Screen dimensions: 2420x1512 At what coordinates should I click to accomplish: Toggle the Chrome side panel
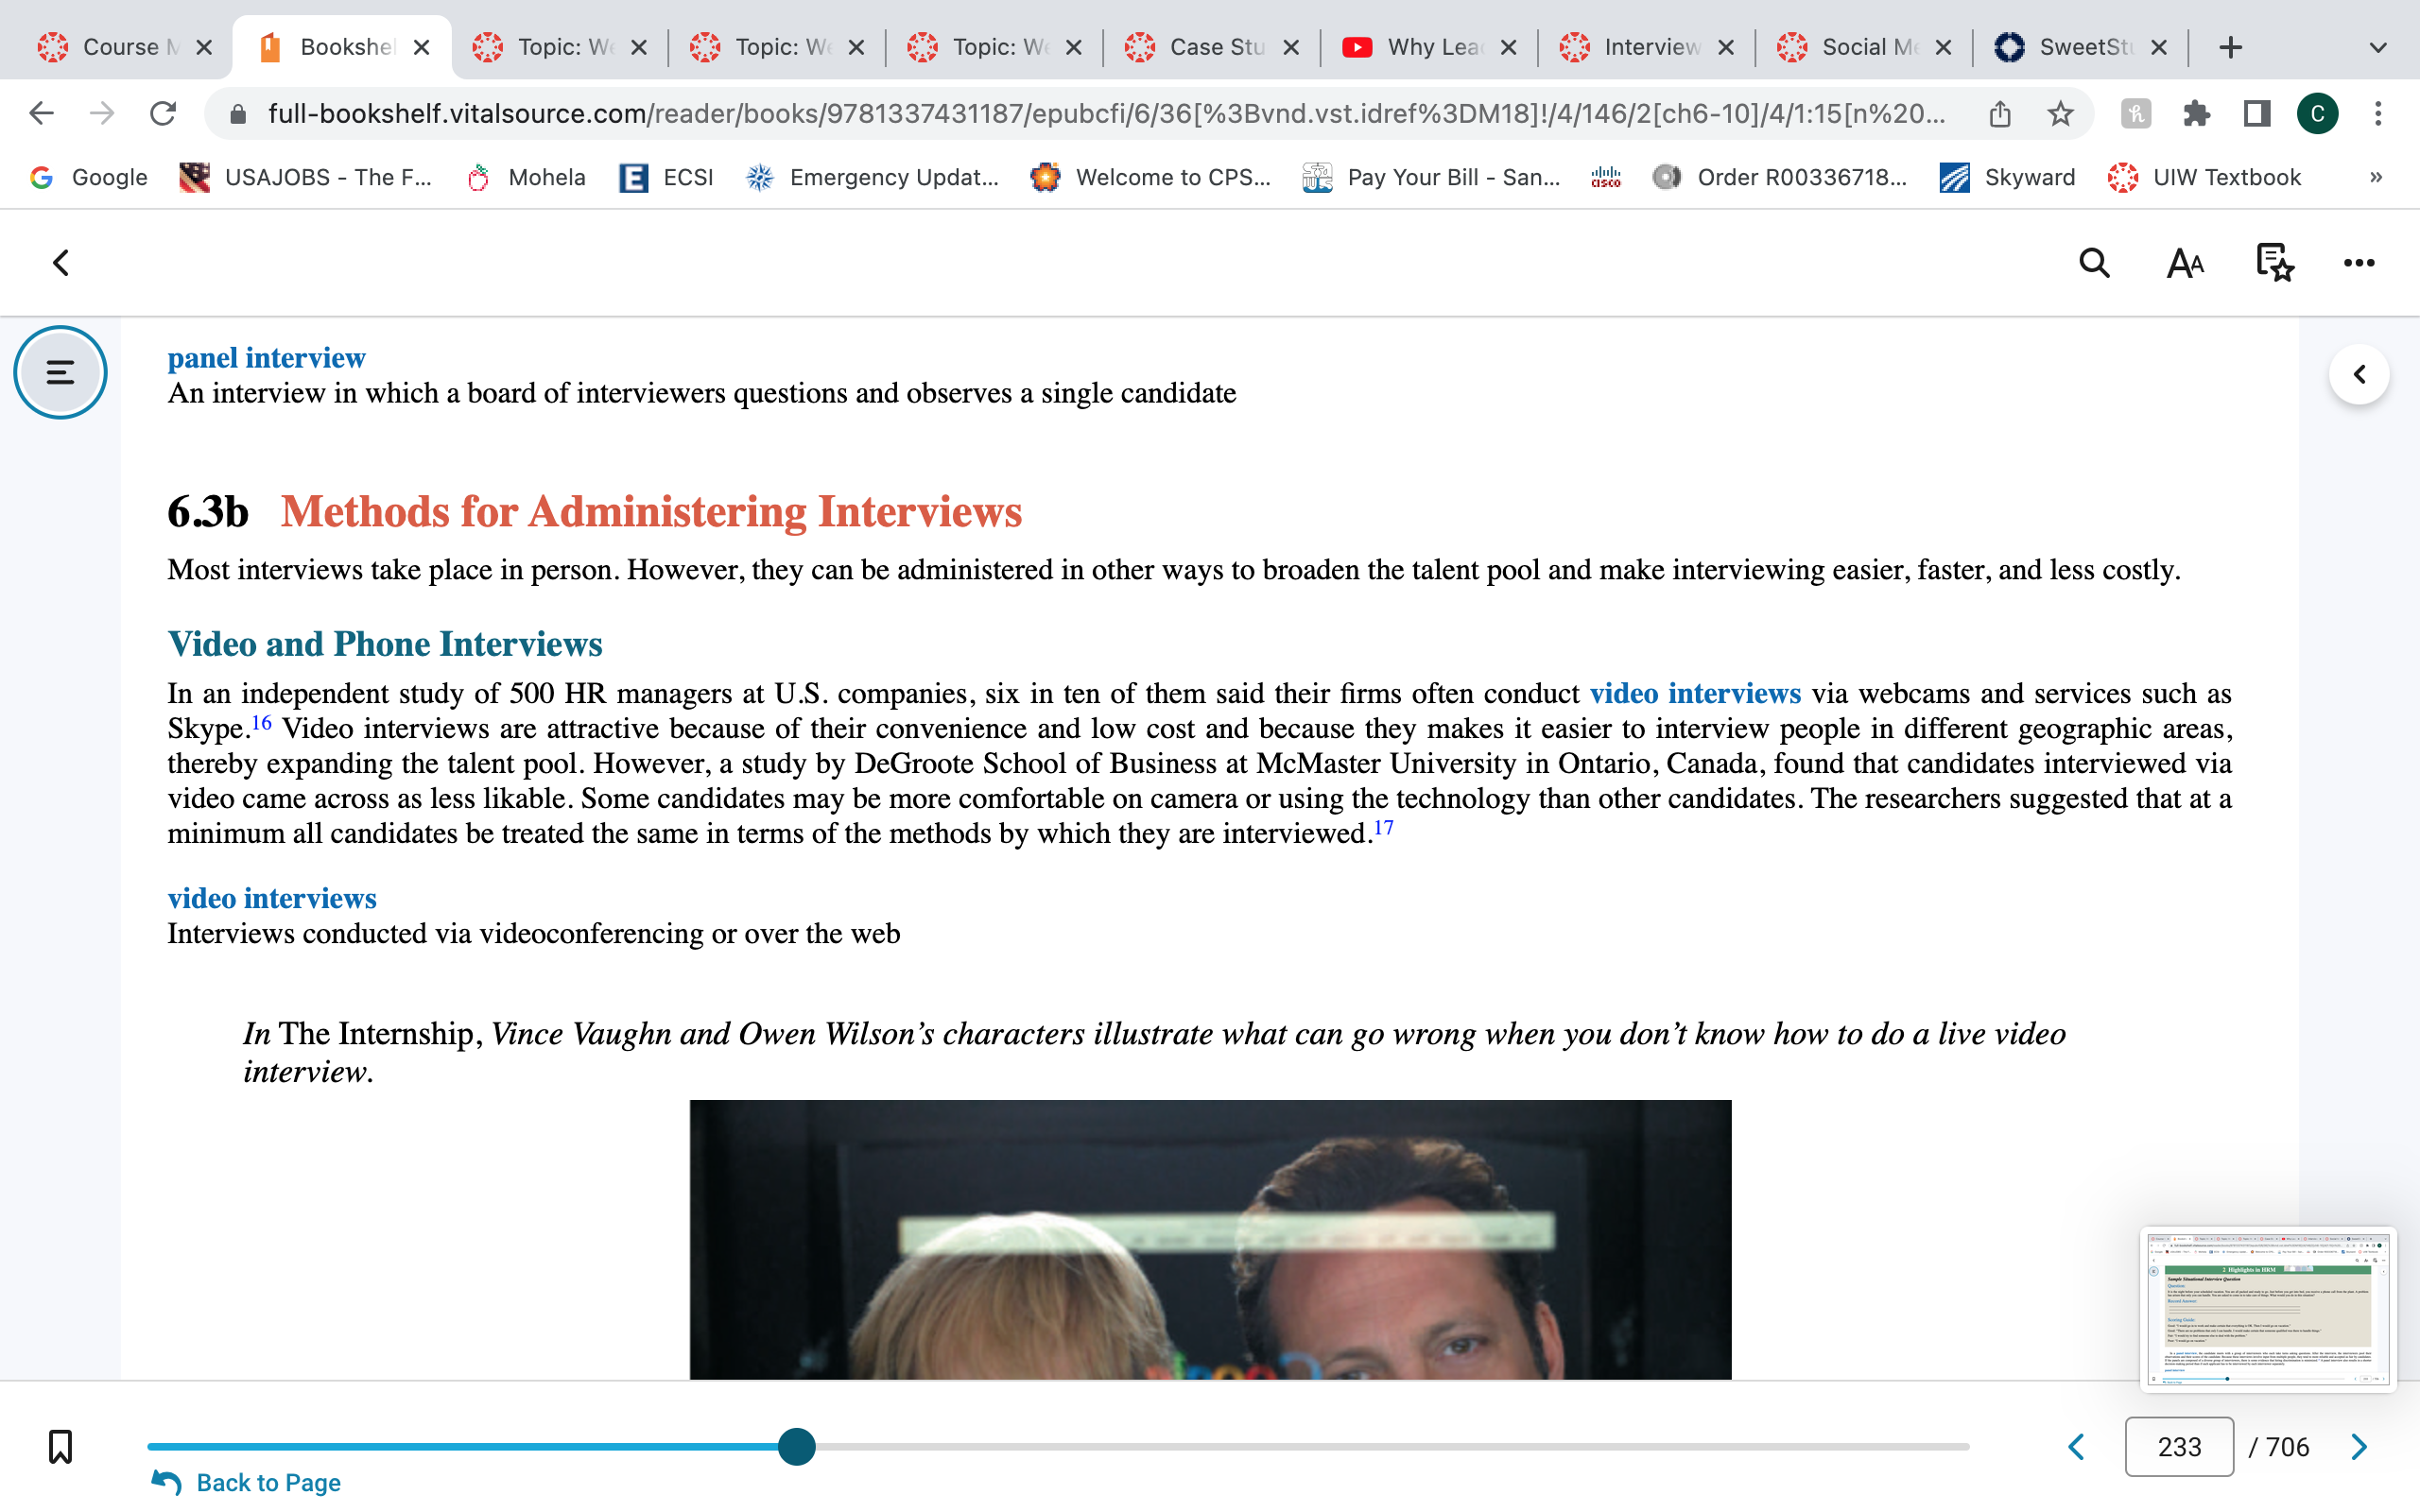(2257, 113)
